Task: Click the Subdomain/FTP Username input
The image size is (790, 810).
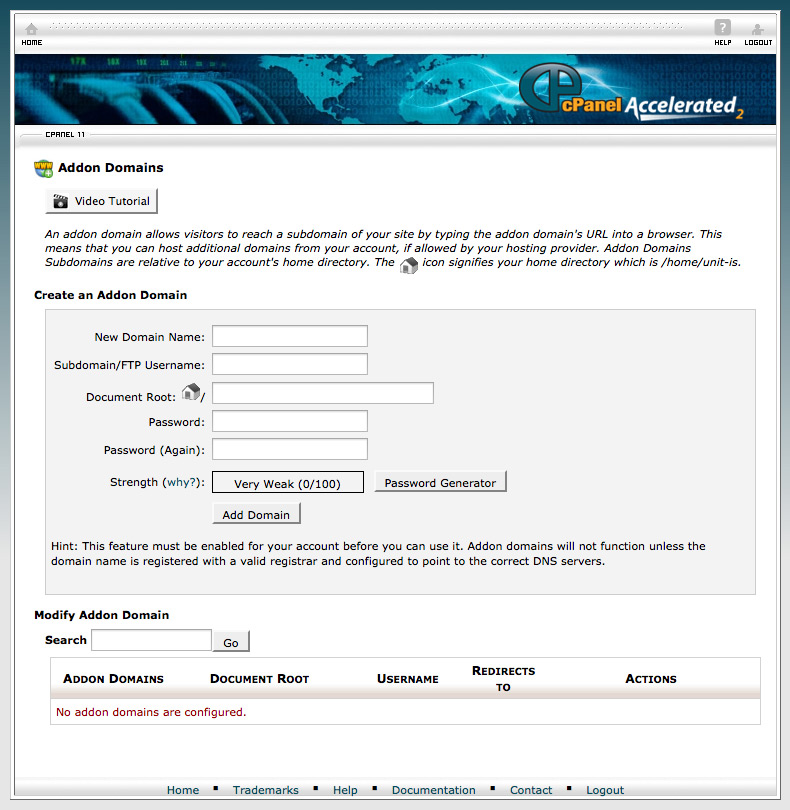Action: coord(289,364)
